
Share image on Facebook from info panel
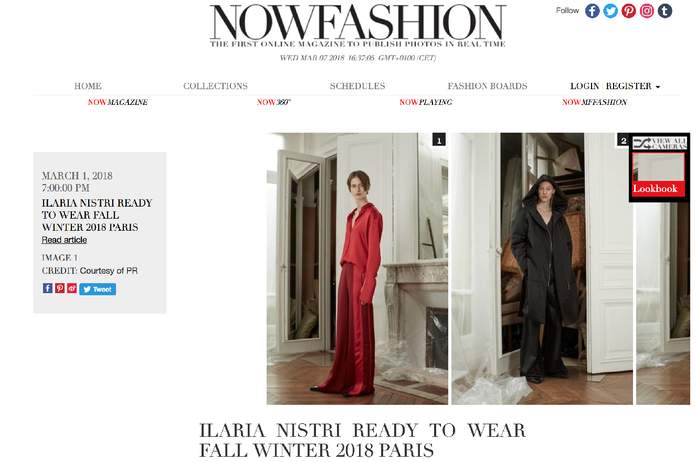[x=47, y=288]
